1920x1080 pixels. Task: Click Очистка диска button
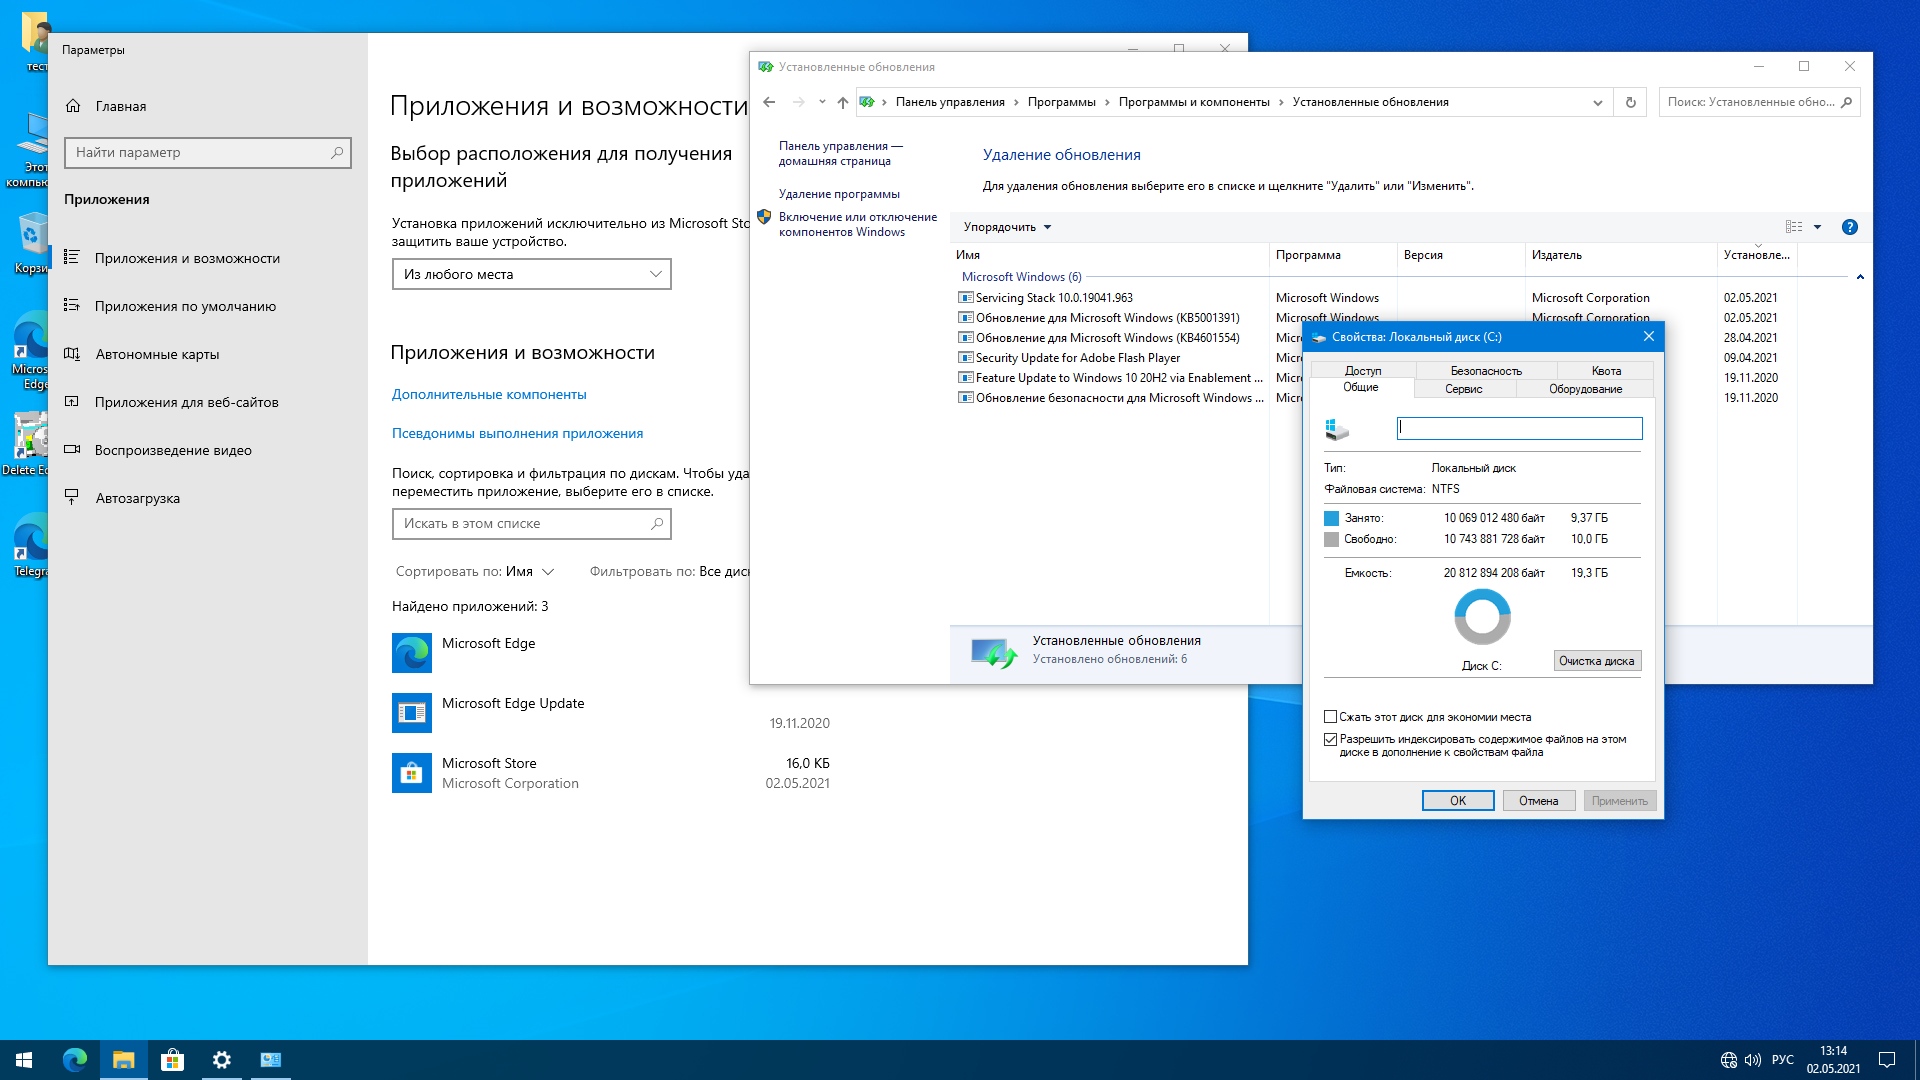coord(1597,661)
